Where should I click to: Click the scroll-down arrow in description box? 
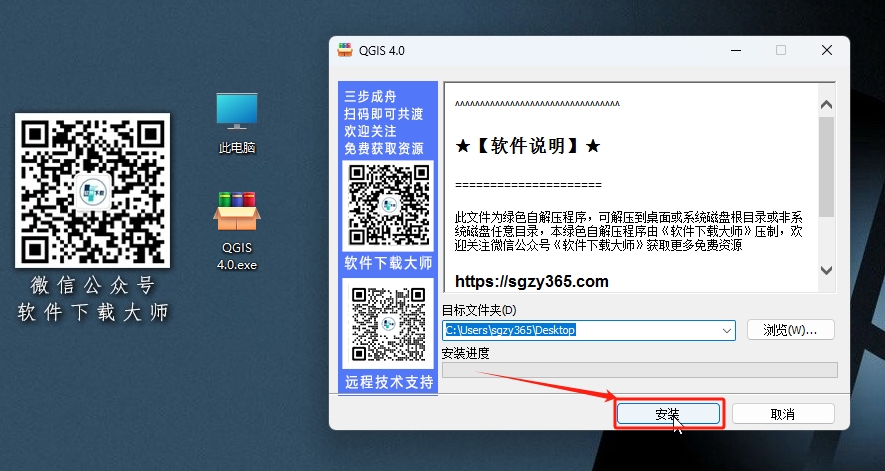pyautogui.click(x=826, y=270)
